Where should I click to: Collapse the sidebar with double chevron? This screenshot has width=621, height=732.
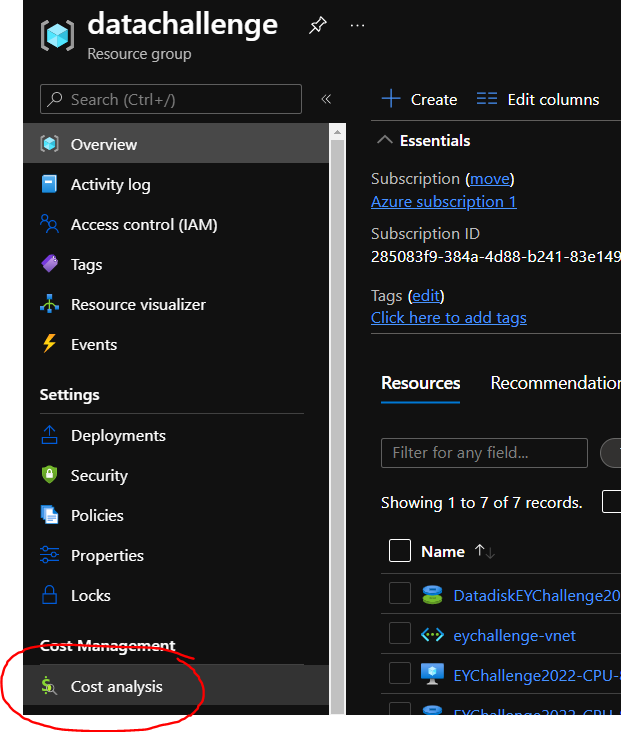click(326, 99)
